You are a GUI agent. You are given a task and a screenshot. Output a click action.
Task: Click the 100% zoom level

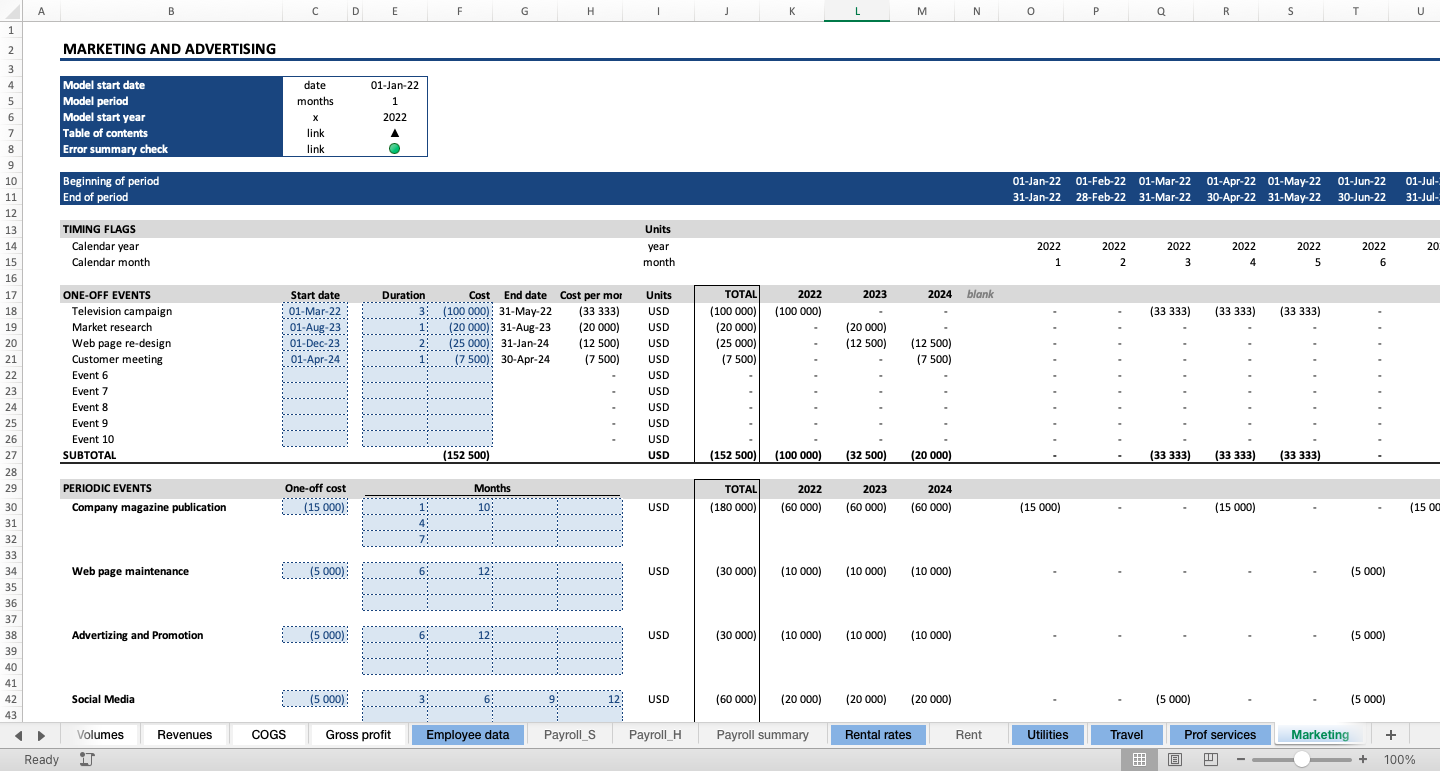(x=1399, y=760)
